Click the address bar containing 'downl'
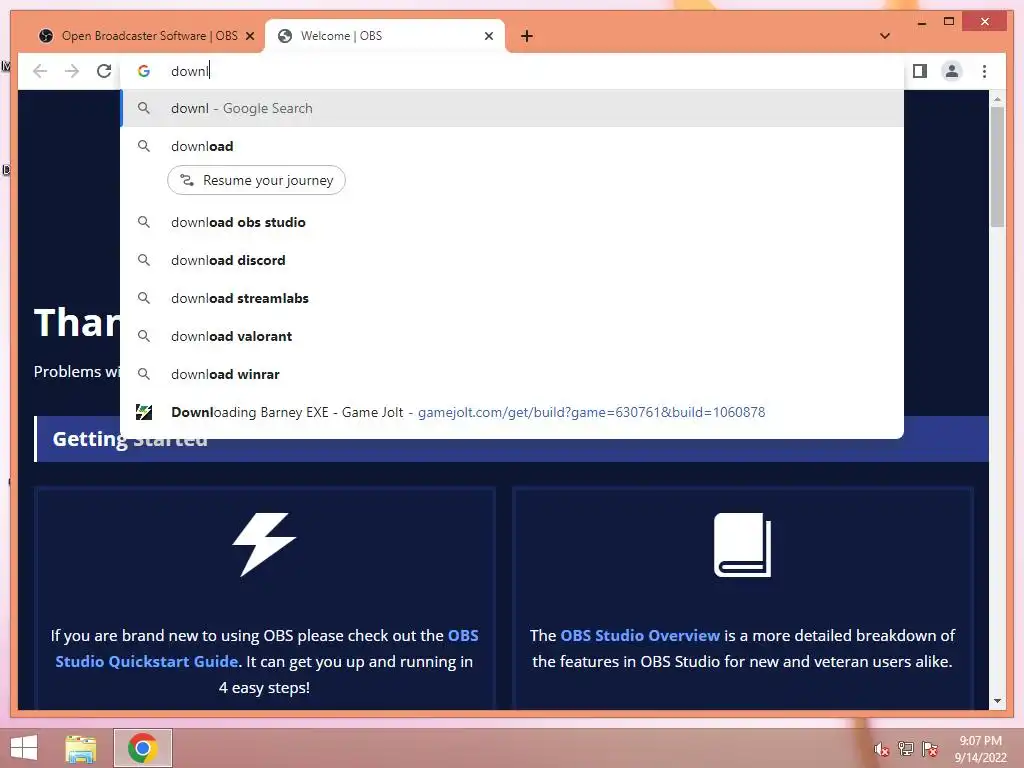This screenshot has width=1024, height=768. tap(512, 71)
